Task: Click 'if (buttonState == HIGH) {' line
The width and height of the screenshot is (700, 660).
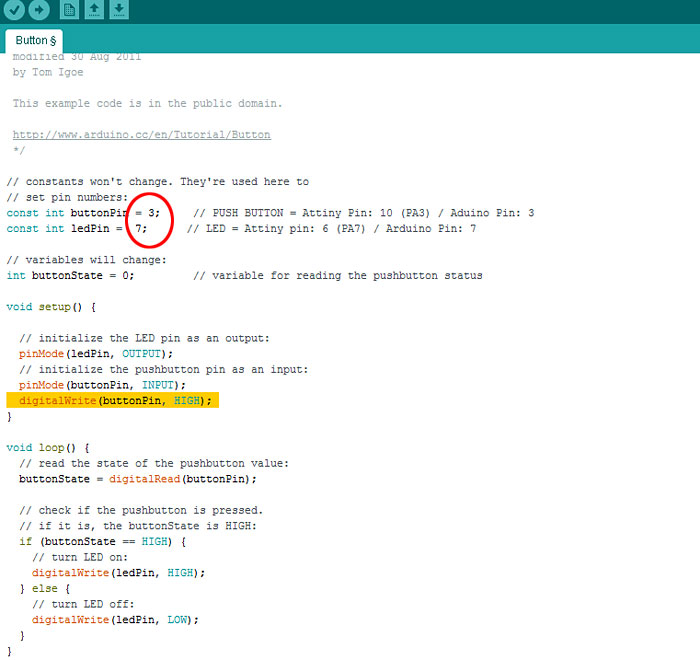Action: click(x=102, y=541)
